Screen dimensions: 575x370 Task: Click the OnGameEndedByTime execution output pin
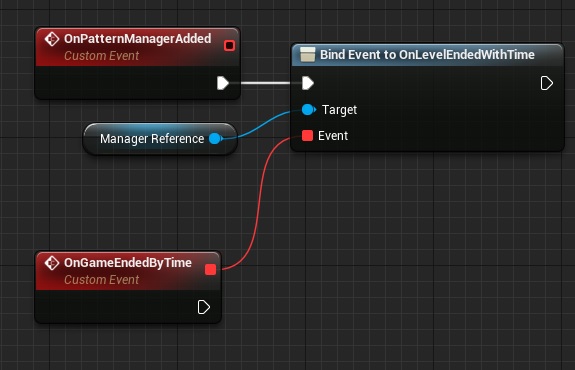click(204, 307)
